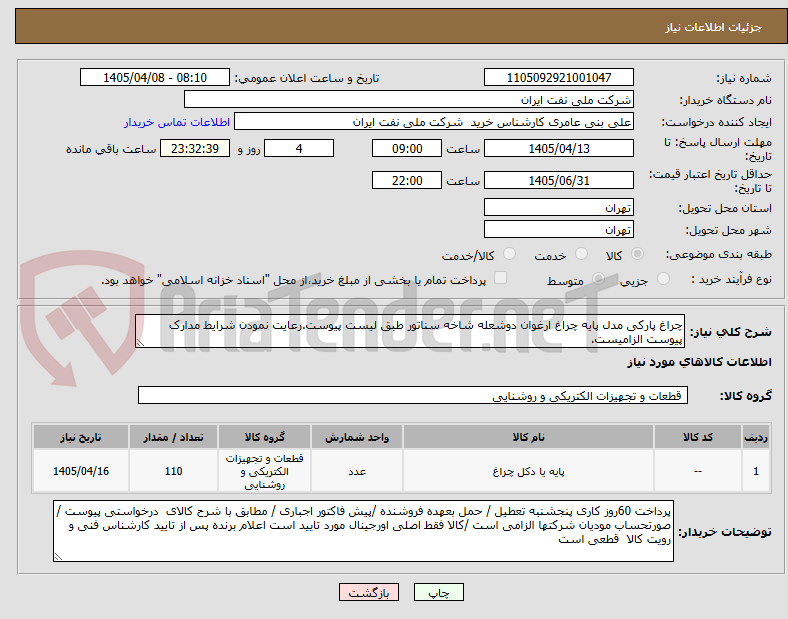Image resolution: width=788 pixels, height=619 pixels.
Task: Click the گروه کالا field قطعات و تجهیزات
Action: (x=413, y=395)
